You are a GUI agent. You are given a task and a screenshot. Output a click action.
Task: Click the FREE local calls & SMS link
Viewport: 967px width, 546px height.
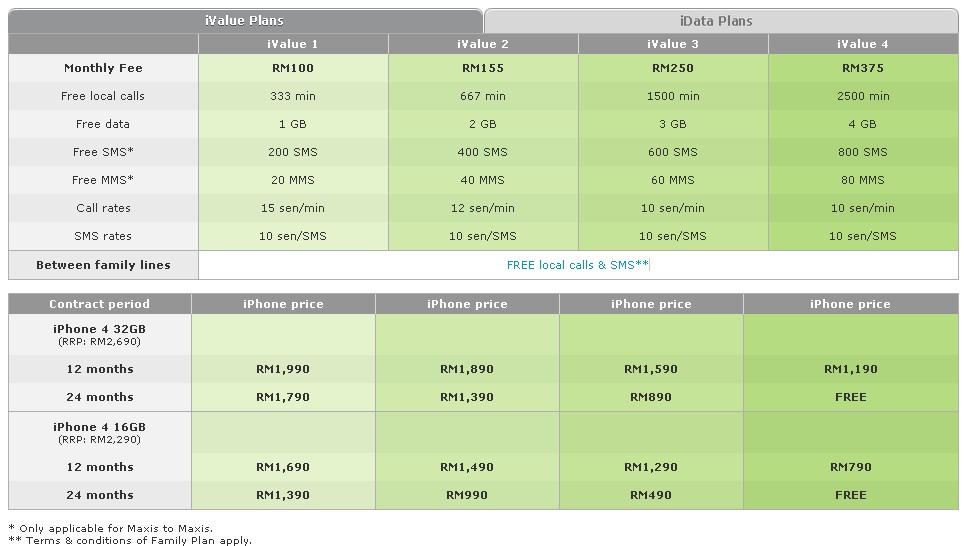[578, 265]
